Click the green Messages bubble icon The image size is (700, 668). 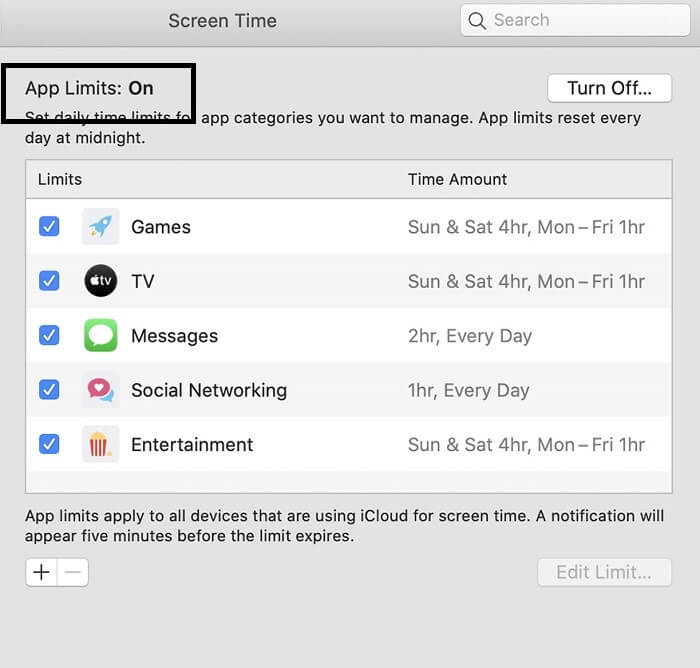(x=100, y=336)
